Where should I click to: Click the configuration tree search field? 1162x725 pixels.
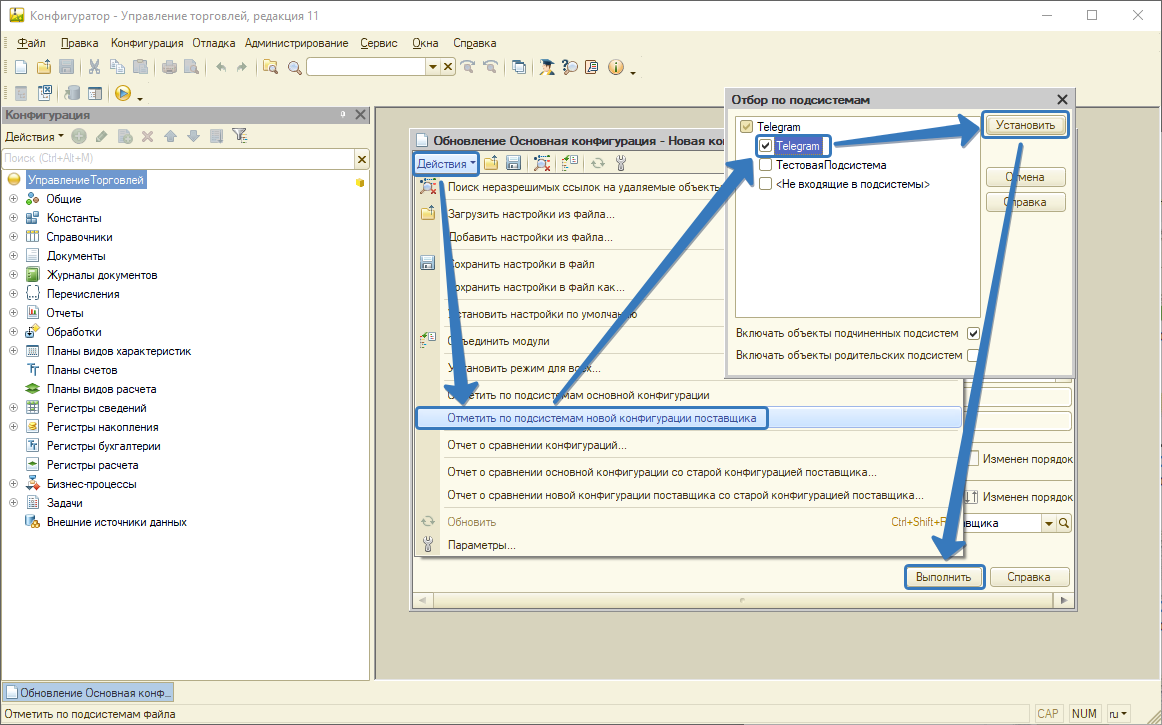[178, 158]
